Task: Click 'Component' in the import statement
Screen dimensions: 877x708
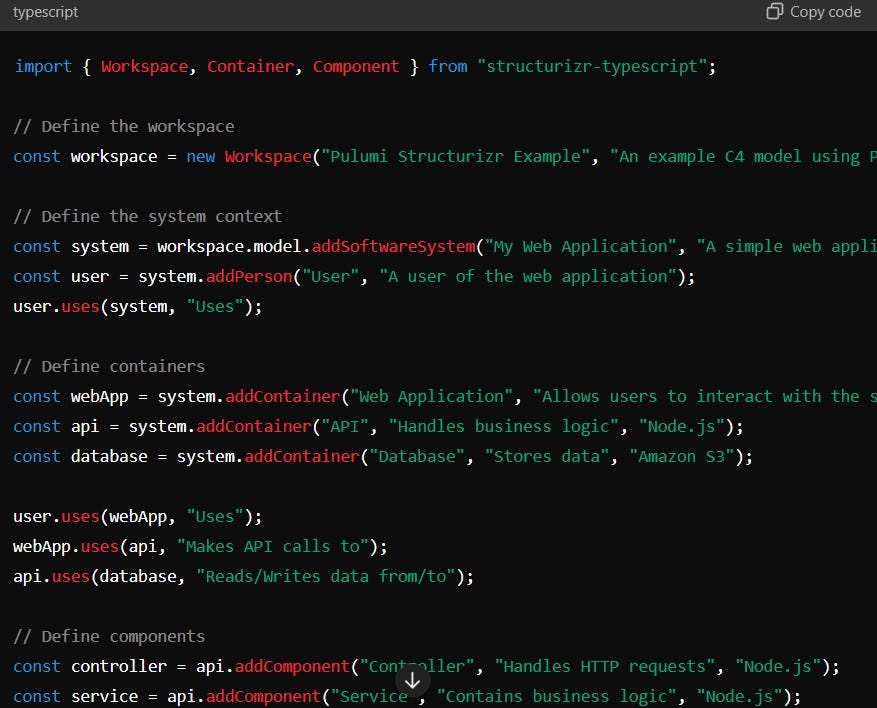Action: pyautogui.click(x=356, y=67)
